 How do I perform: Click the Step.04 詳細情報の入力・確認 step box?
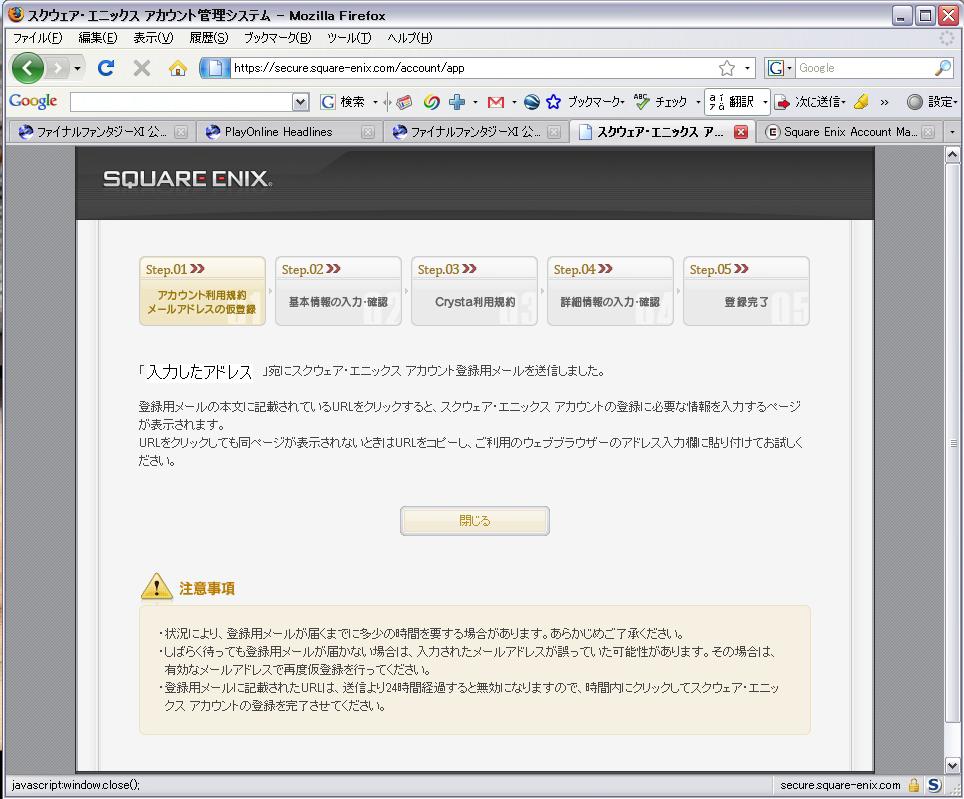click(610, 291)
